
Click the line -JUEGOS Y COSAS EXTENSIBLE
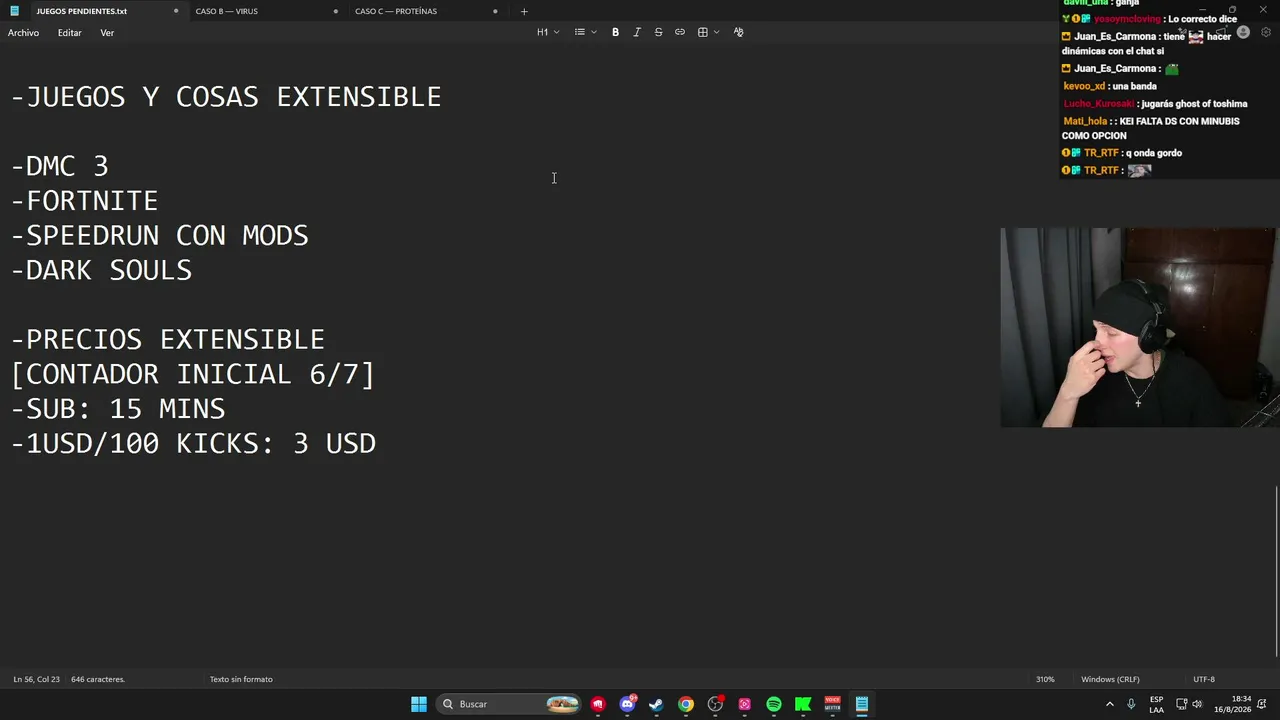tap(226, 97)
